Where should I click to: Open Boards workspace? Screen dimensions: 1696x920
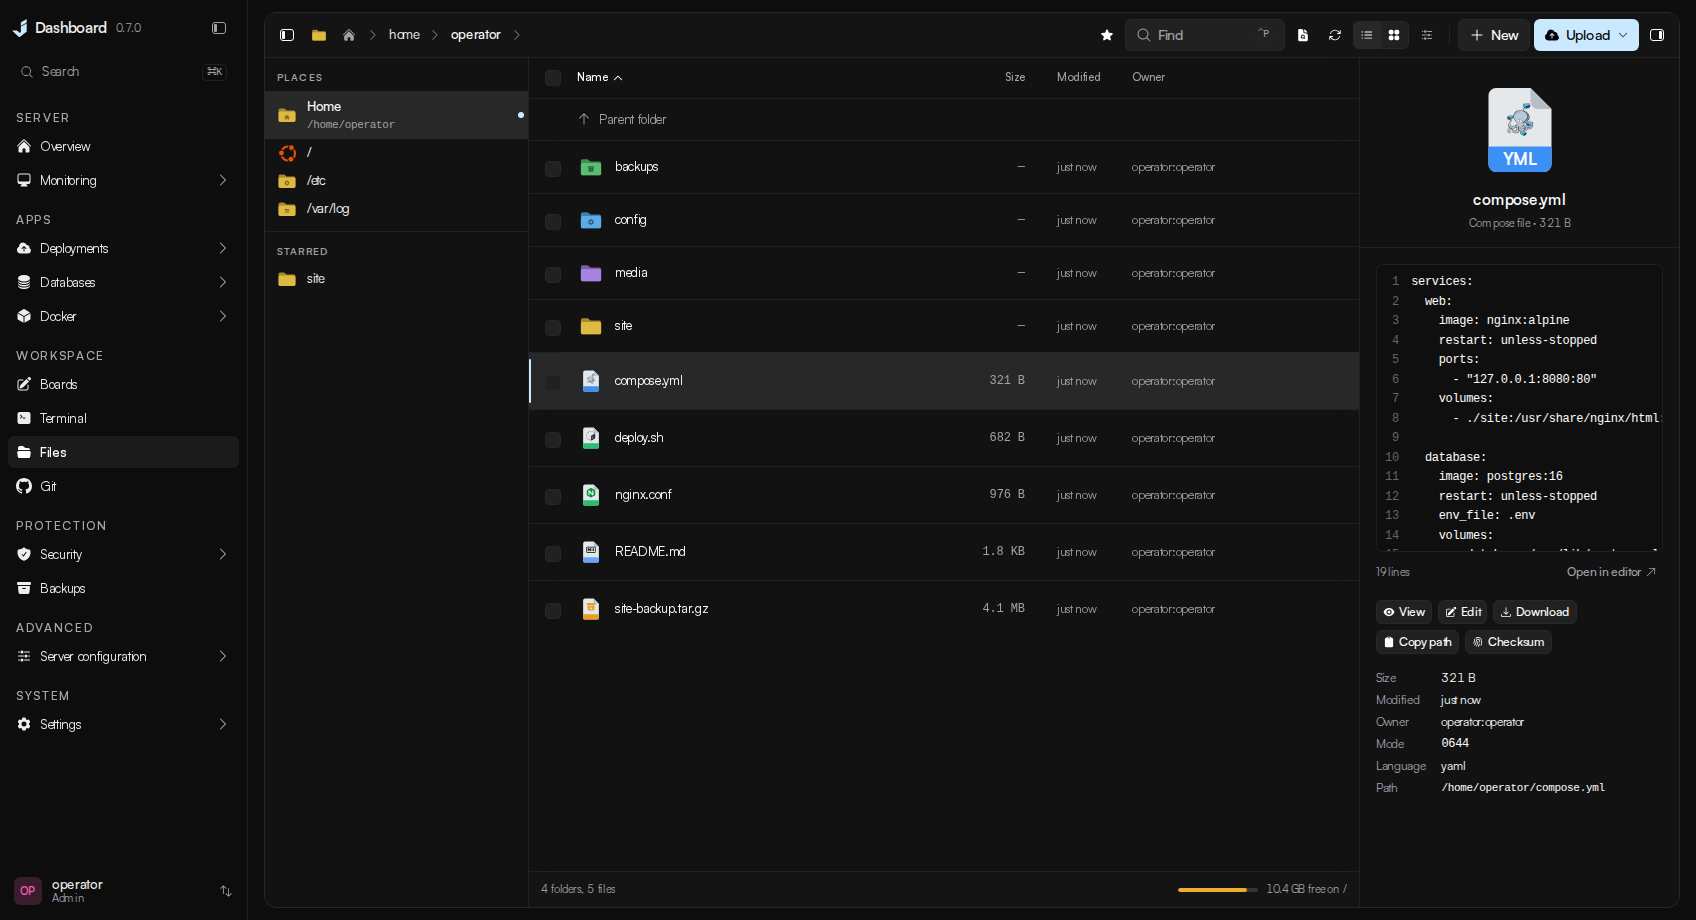123,384
